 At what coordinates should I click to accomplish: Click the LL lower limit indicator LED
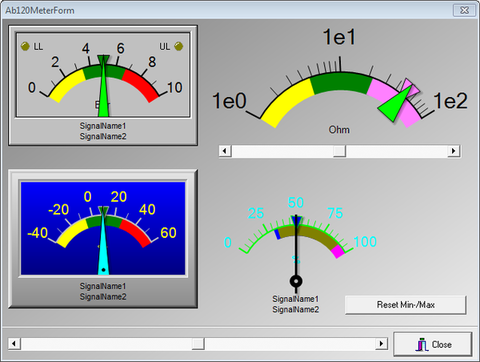(25, 46)
